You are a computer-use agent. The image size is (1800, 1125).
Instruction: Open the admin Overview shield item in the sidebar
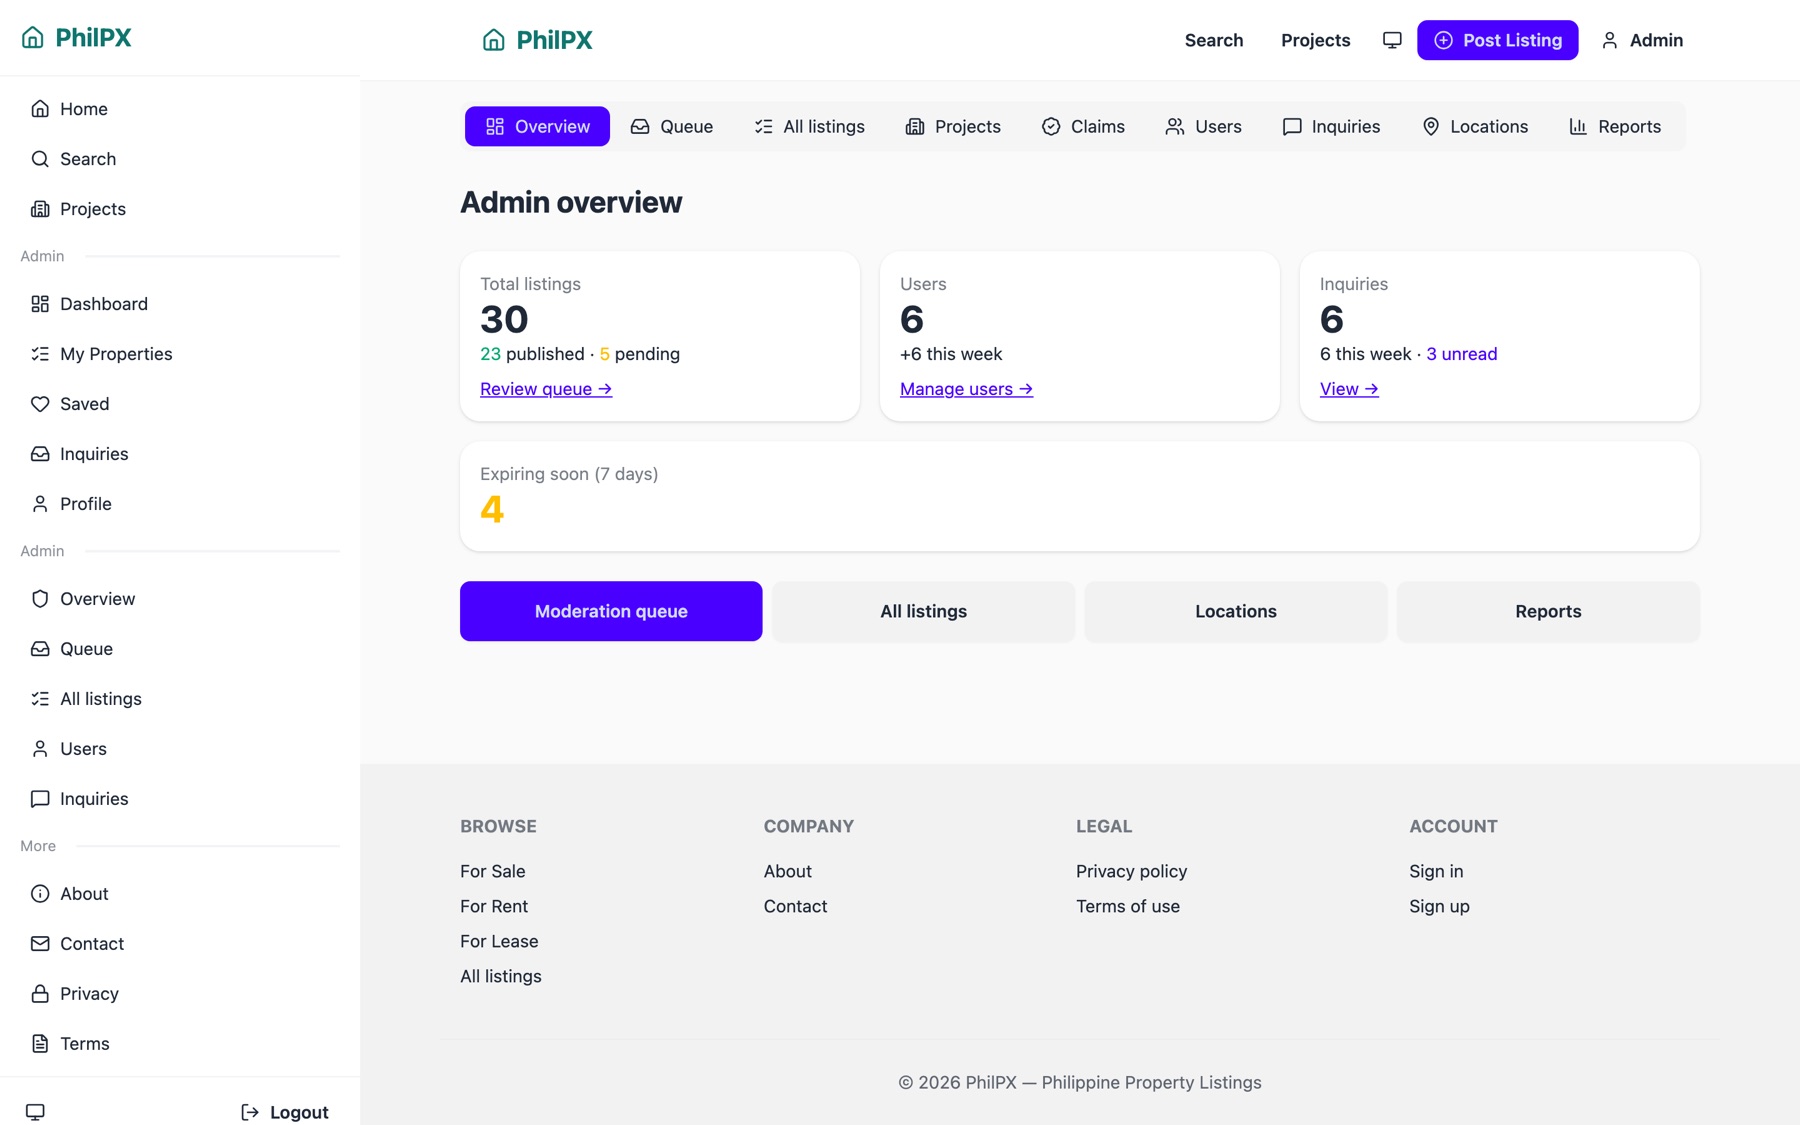point(180,599)
